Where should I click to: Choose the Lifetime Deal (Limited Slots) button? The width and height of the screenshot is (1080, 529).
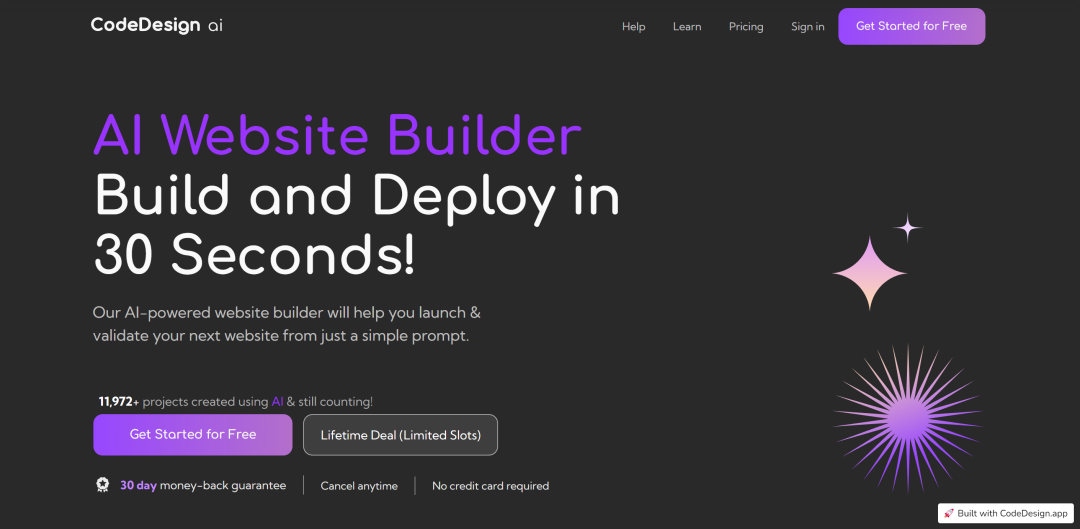tap(400, 435)
